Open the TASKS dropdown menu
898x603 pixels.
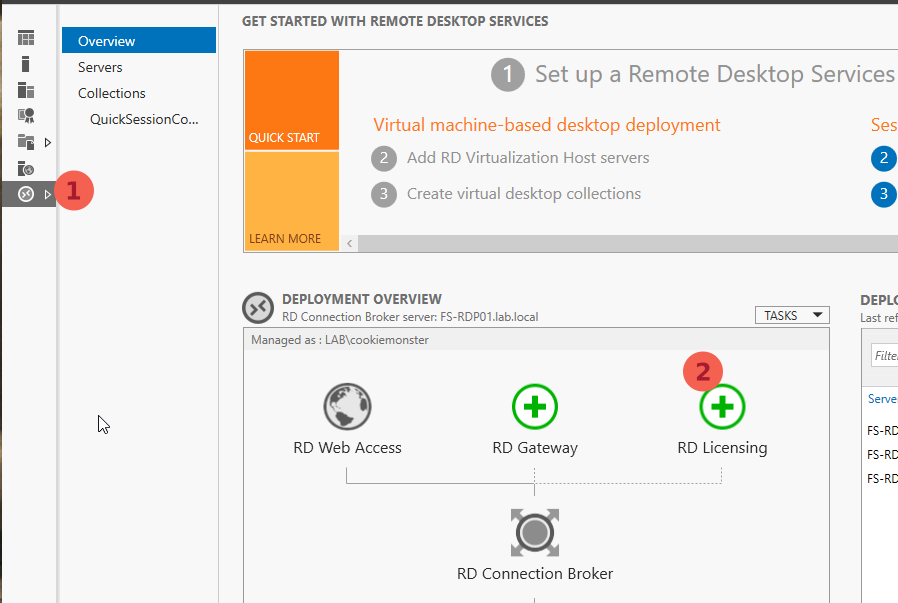pos(792,314)
